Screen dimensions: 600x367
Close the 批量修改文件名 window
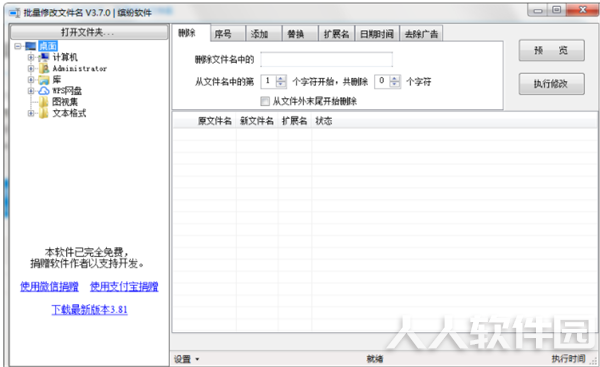(582, 10)
